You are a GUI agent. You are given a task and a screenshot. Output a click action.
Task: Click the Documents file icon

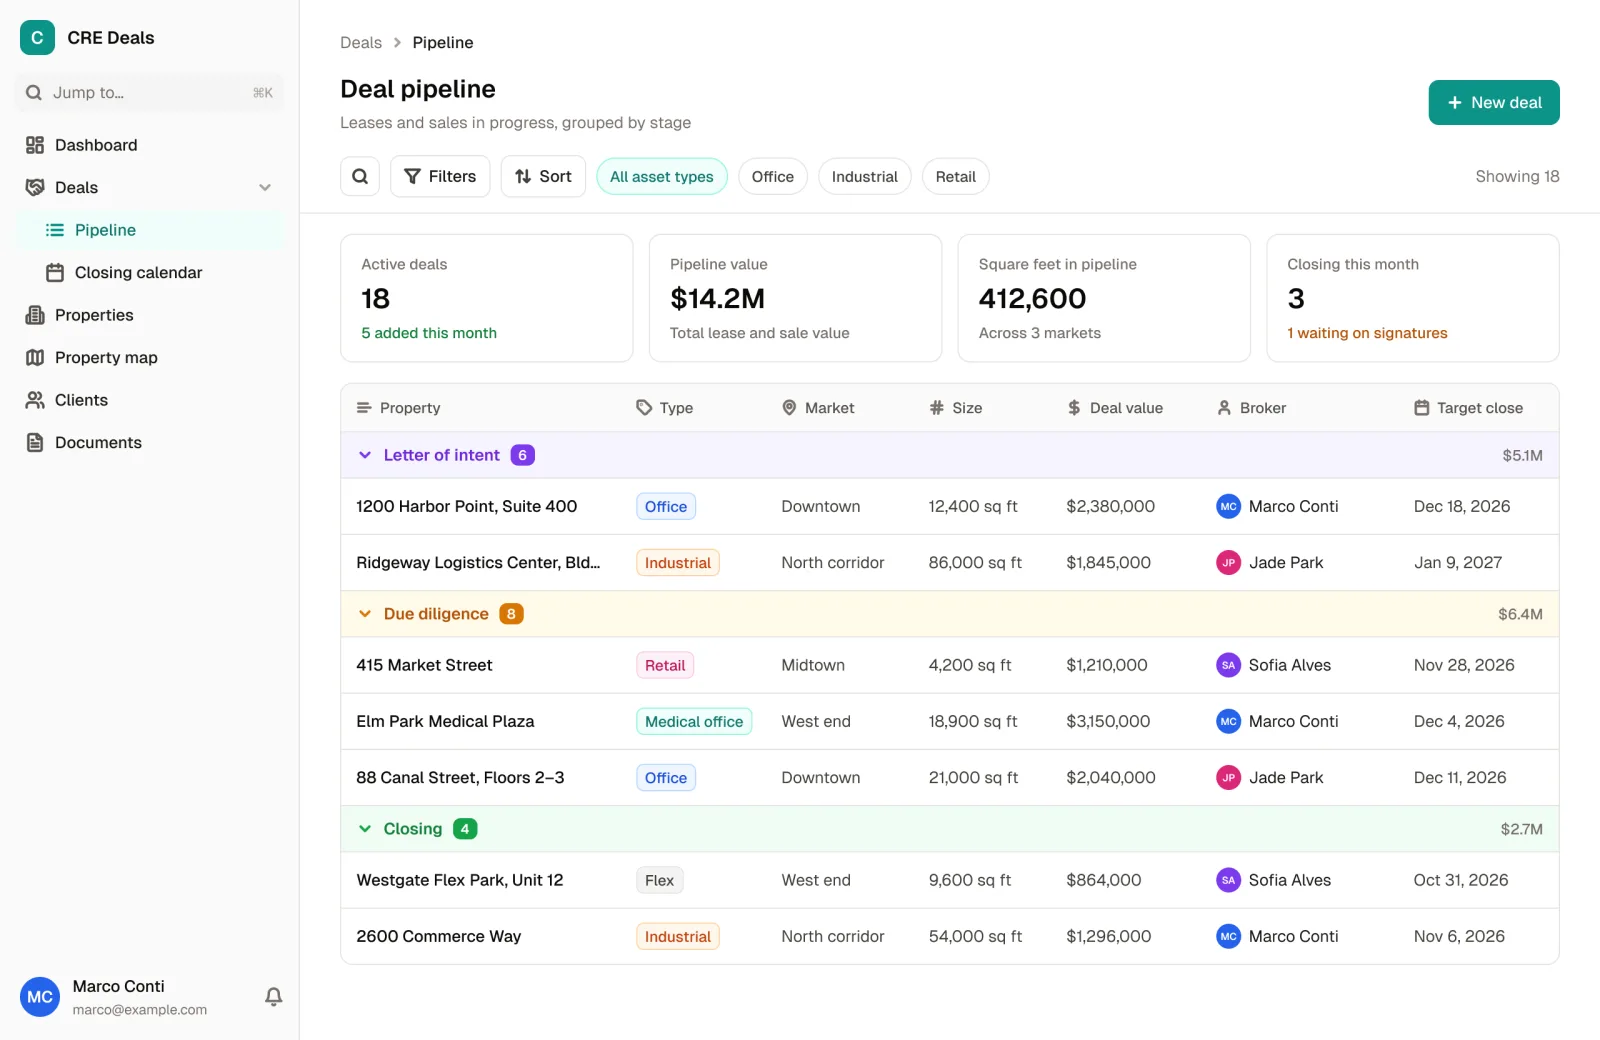(35, 442)
